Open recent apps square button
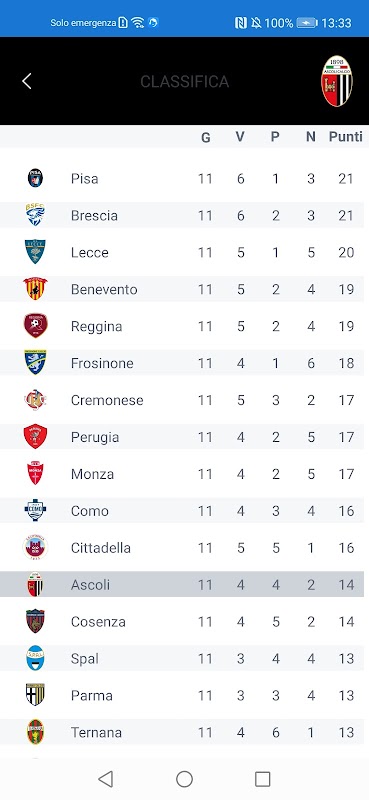 pos(262,779)
